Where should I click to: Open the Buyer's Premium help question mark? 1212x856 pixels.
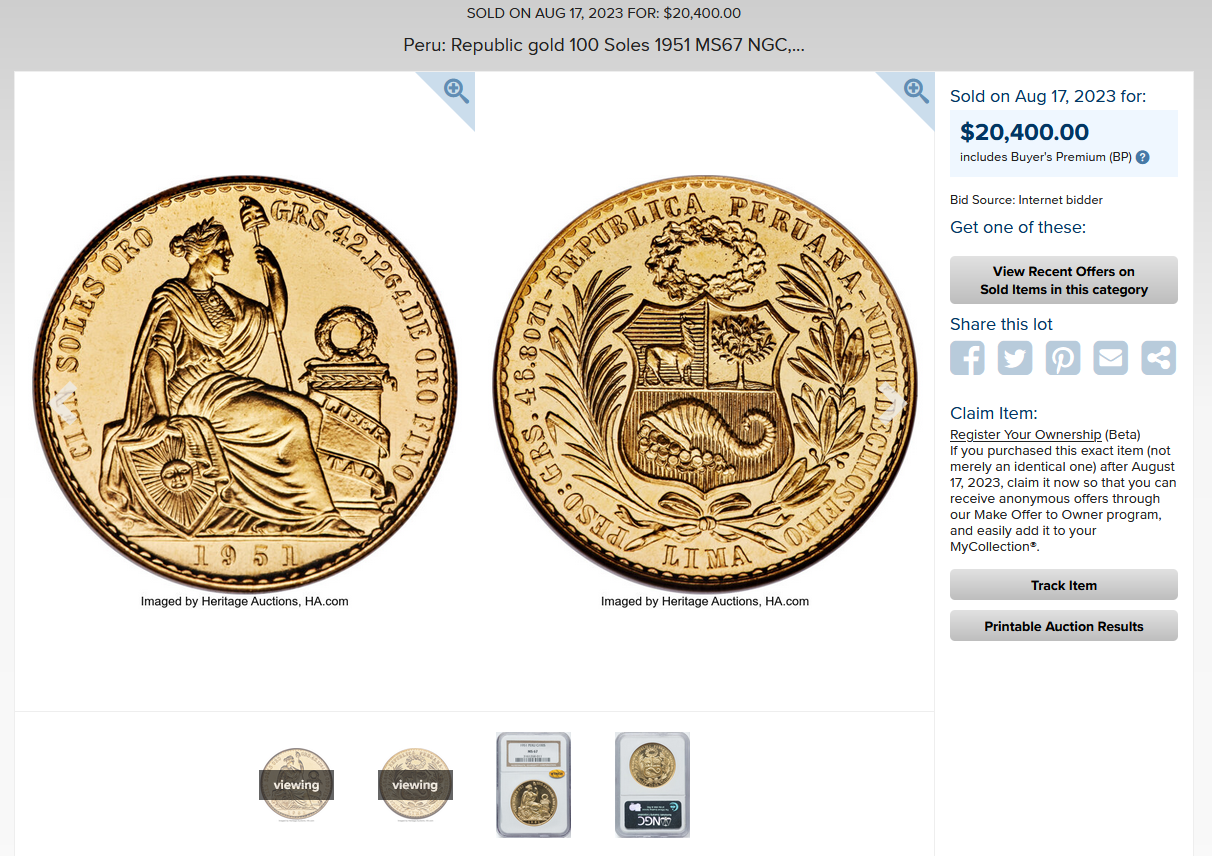(1143, 157)
